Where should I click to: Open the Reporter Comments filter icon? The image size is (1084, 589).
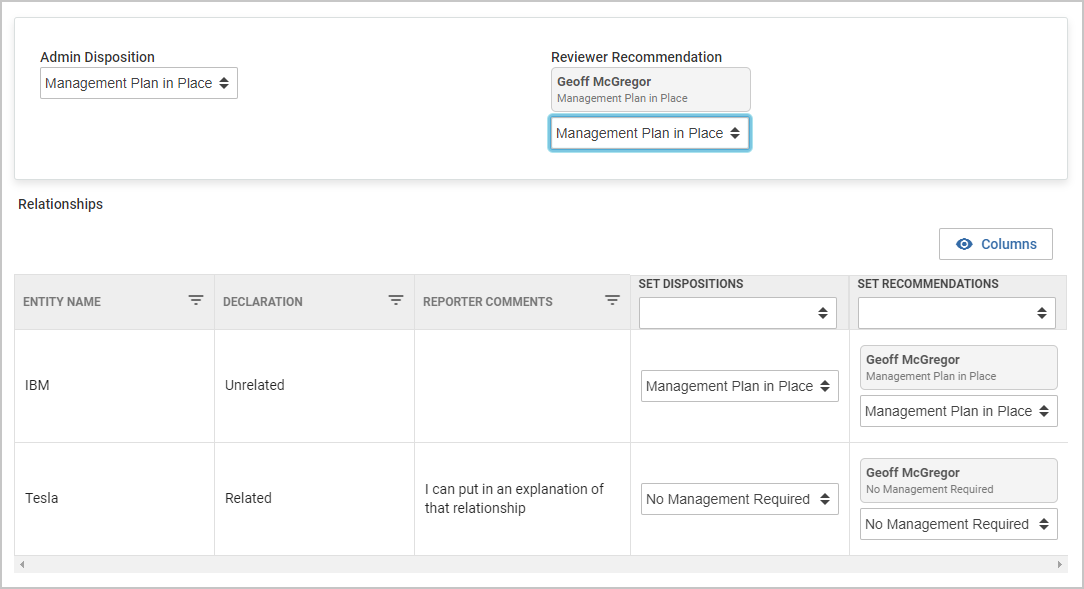pyautogui.click(x=612, y=300)
